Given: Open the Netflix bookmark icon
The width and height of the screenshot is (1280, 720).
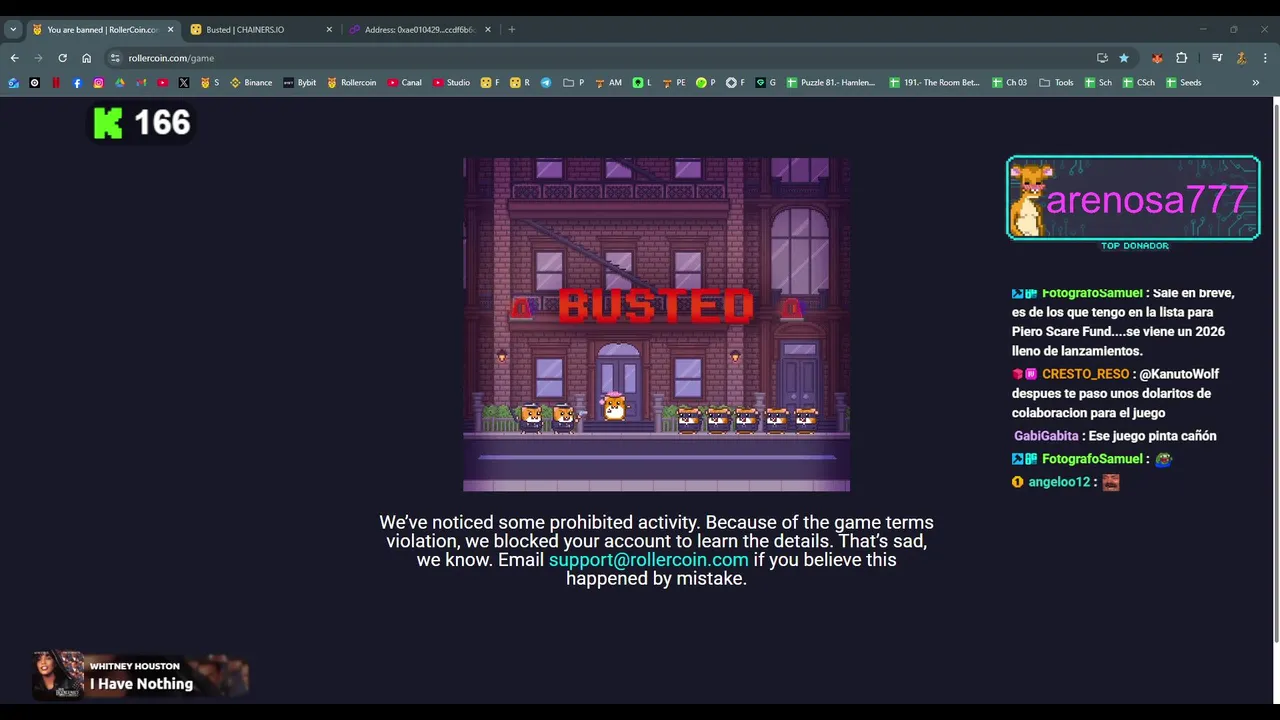Looking at the screenshot, I should 56,83.
